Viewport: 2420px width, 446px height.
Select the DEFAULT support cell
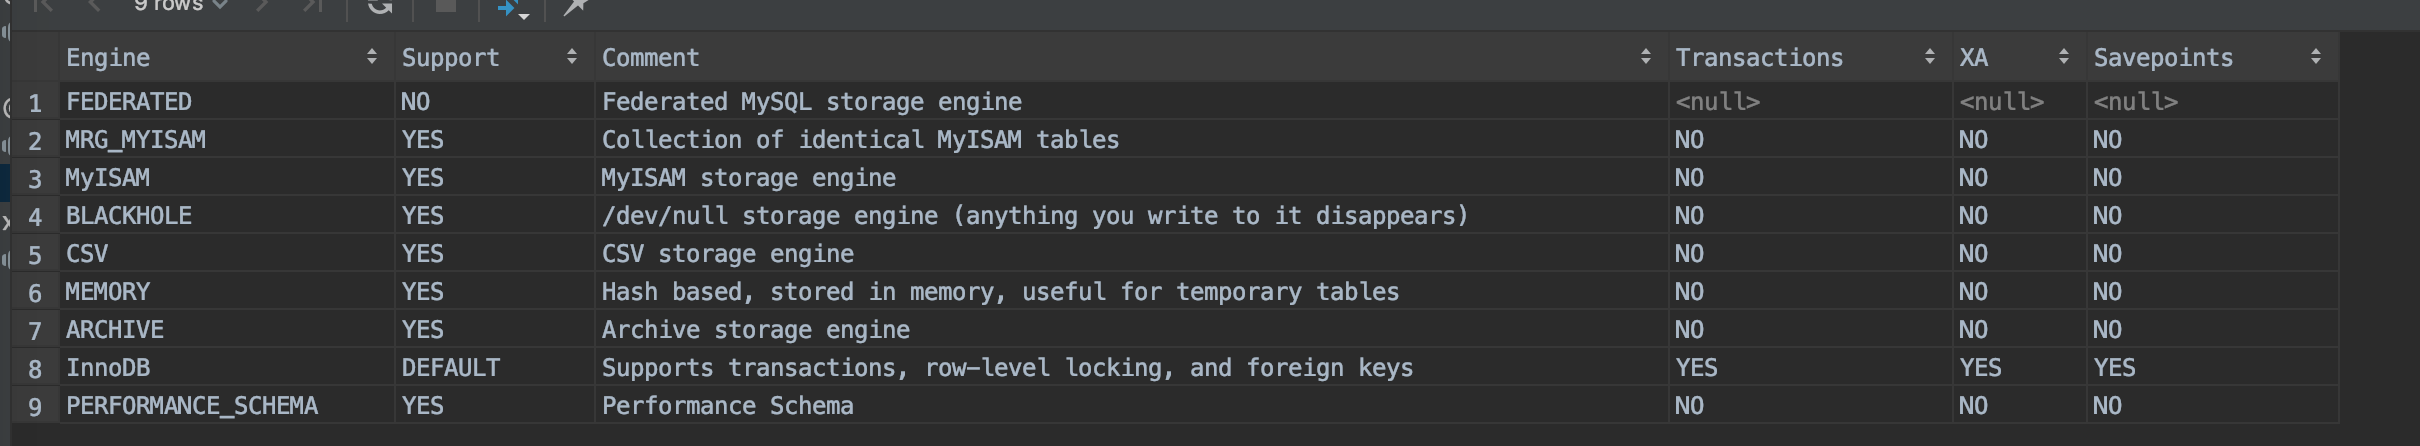tap(495, 368)
